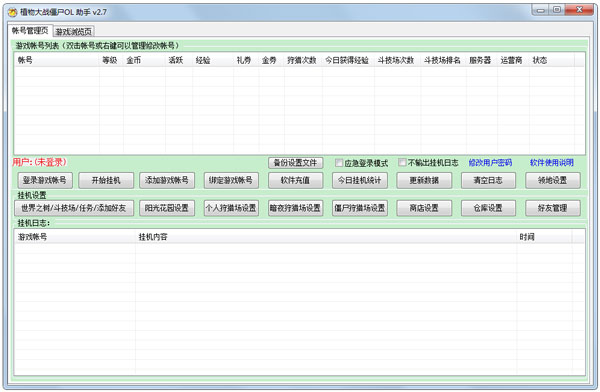Click the 挂机内容 log column header

click(x=326, y=237)
